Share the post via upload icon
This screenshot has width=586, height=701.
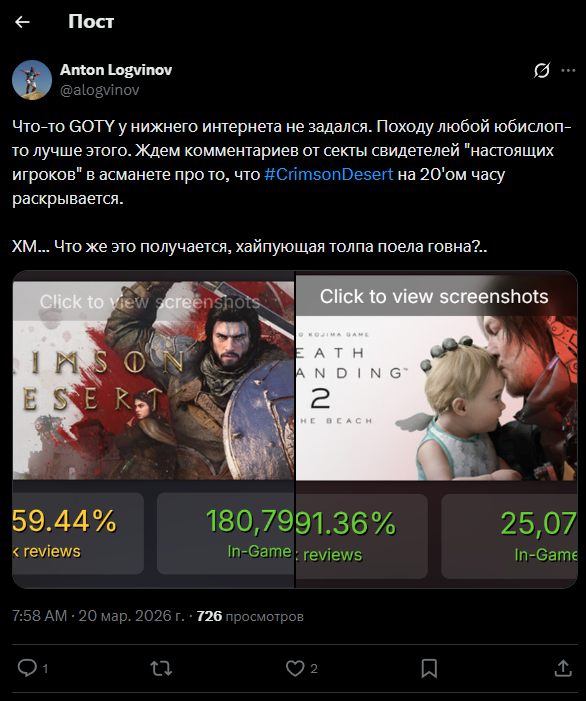tap(563, 668)
